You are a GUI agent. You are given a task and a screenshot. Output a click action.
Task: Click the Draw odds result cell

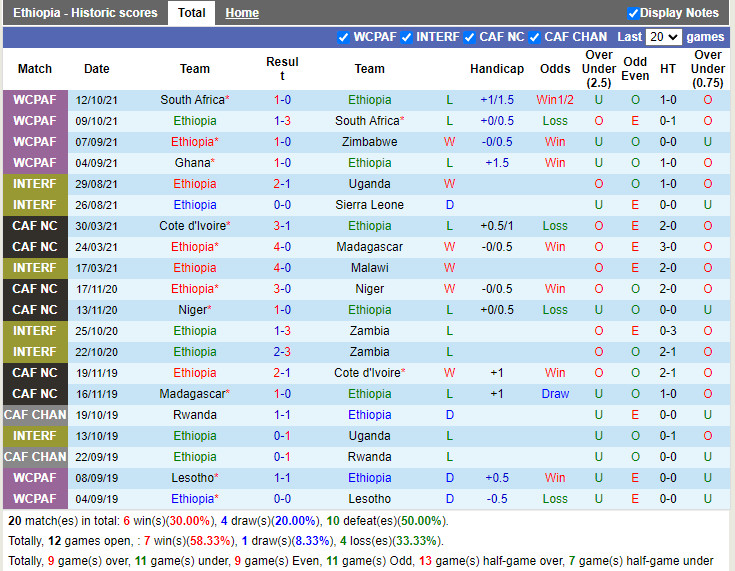(555, 394)
